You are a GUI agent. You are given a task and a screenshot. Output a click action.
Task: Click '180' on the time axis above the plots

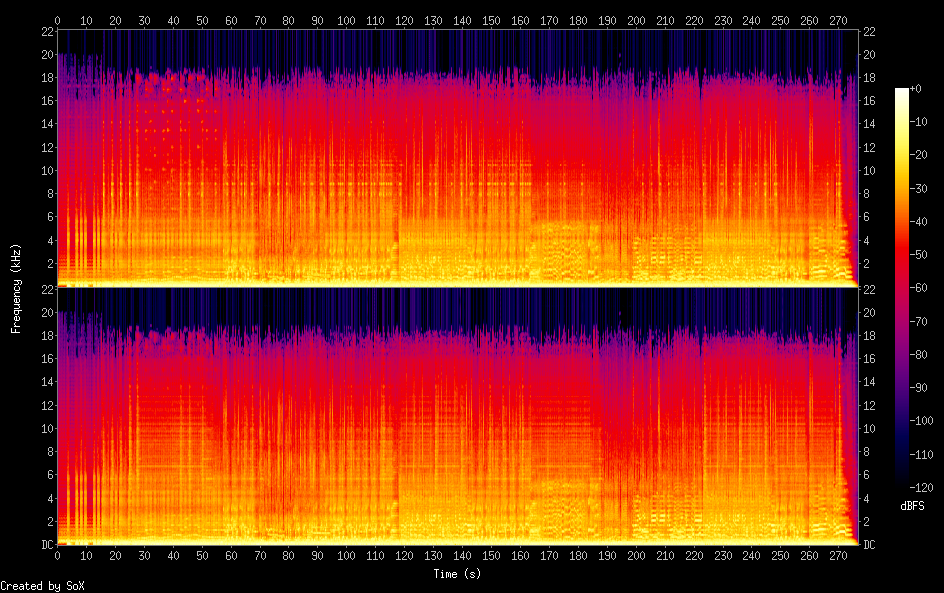pyautogui.click(x=578, y=20)
